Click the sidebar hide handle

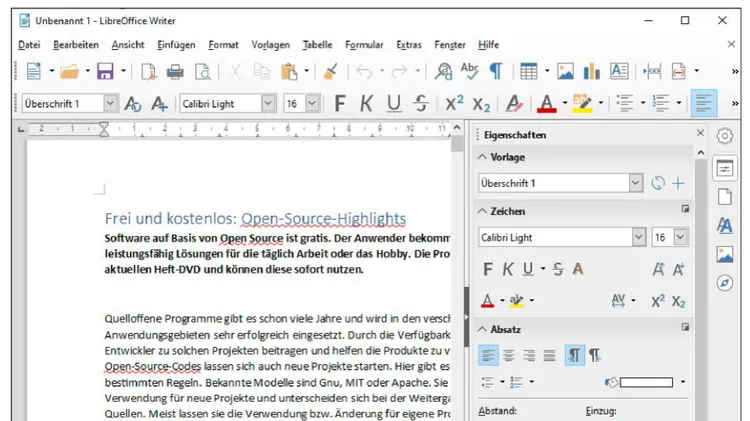click(x=466, y=317)
